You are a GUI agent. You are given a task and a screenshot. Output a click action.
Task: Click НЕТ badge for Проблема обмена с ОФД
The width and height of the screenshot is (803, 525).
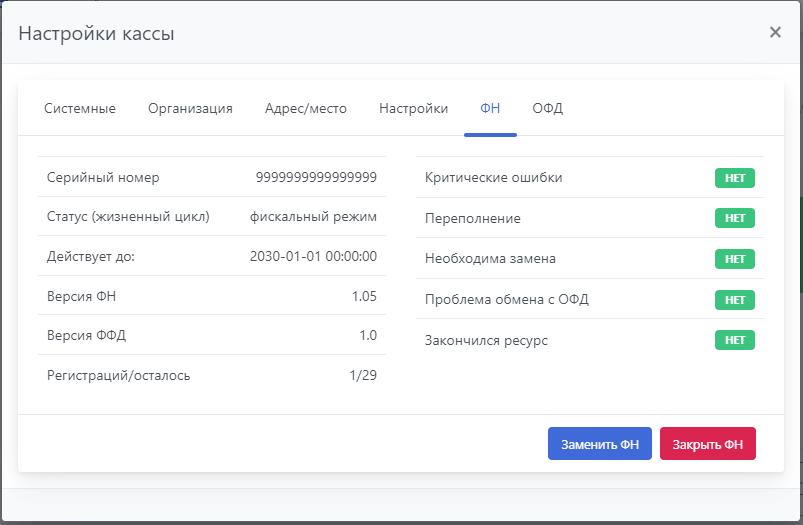pyautogui.click(x=734, y=300)
